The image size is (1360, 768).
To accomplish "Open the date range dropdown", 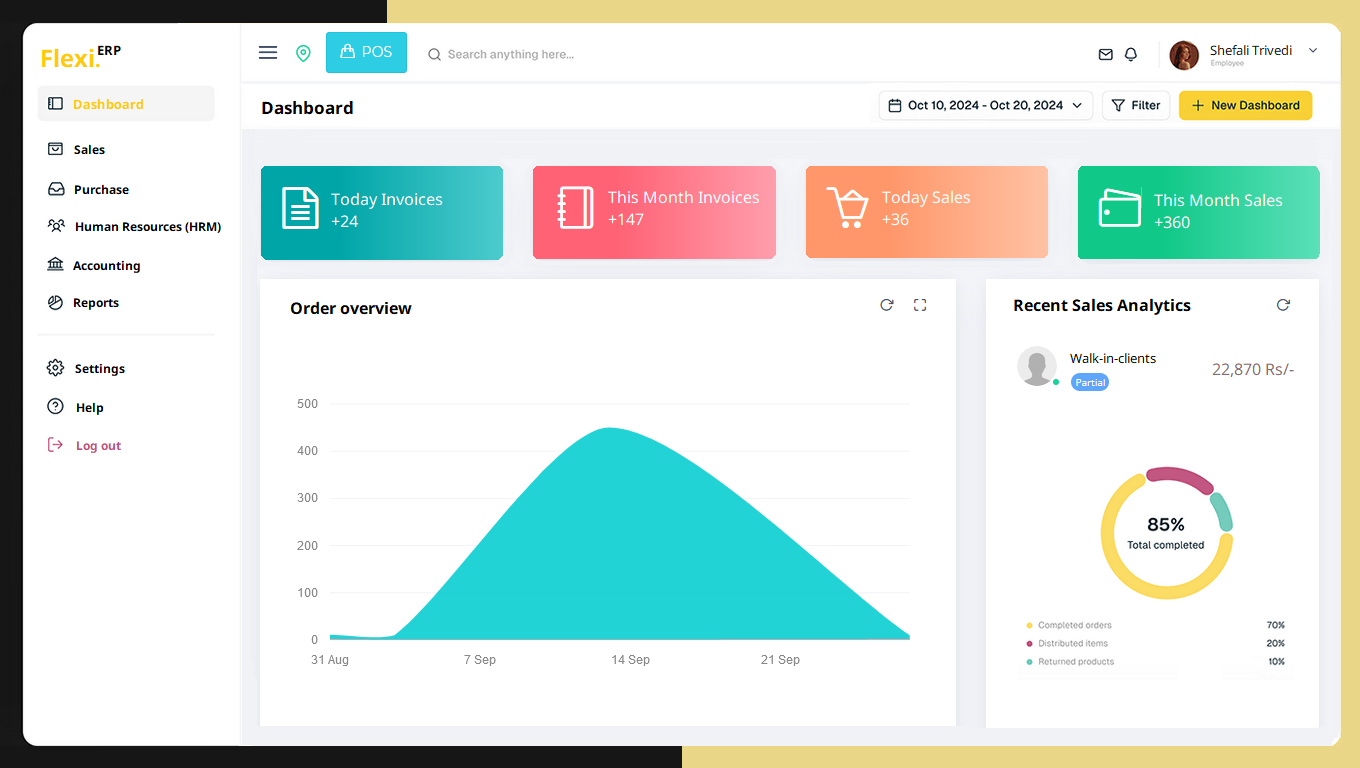I will [985, 105].
